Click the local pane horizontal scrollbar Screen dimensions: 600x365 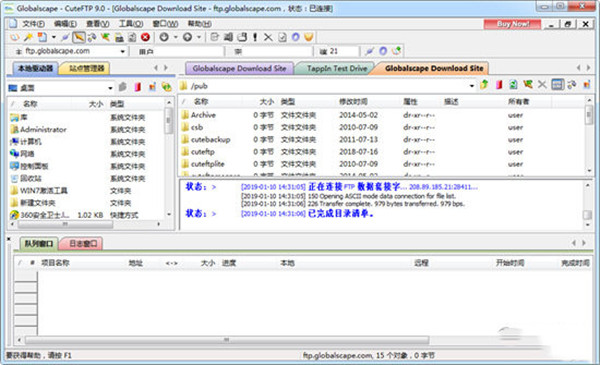[65, 224]
